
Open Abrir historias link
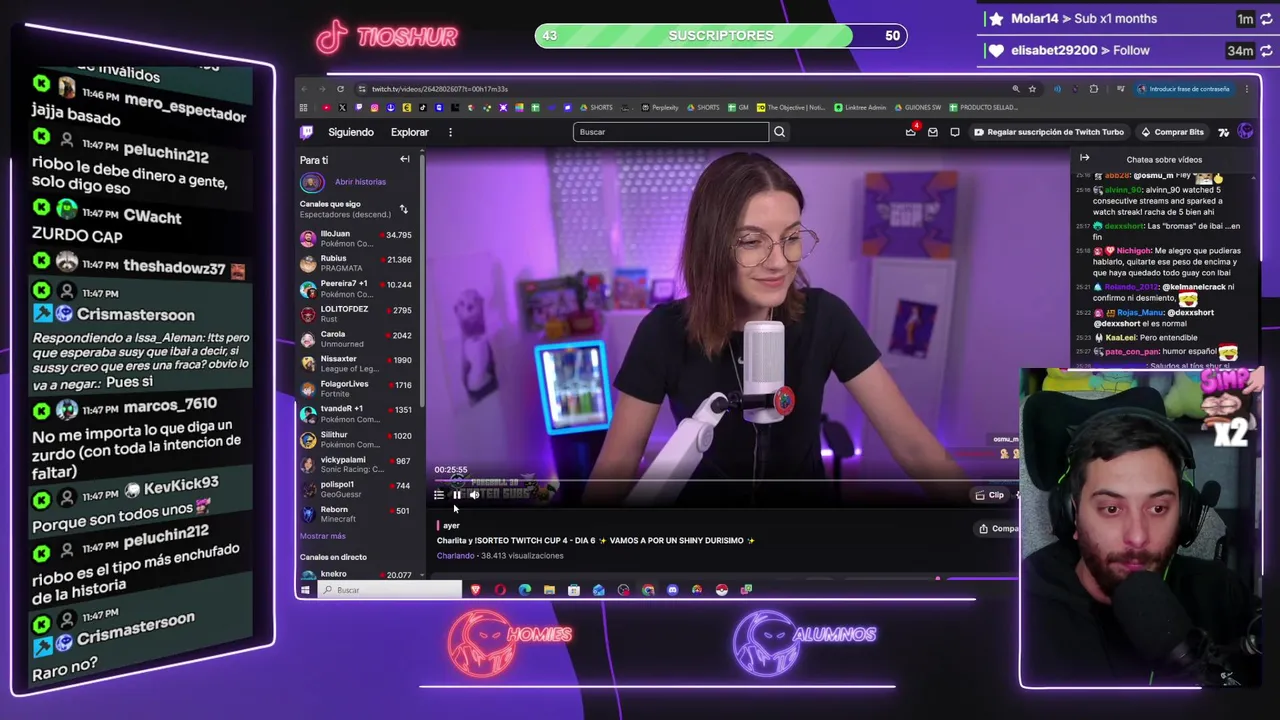(360, 182)
